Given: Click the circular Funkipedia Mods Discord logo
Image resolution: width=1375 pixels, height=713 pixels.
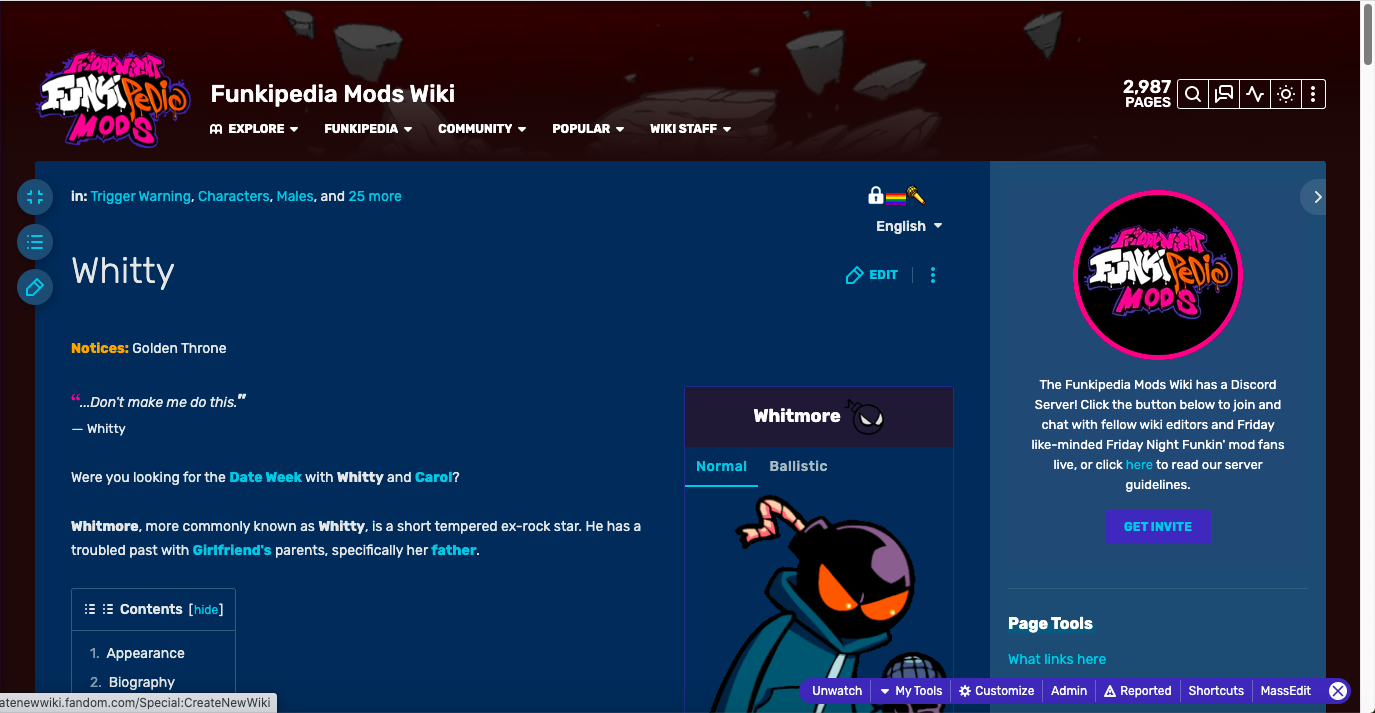Looking at the screenshot, I should [1157, 274].
